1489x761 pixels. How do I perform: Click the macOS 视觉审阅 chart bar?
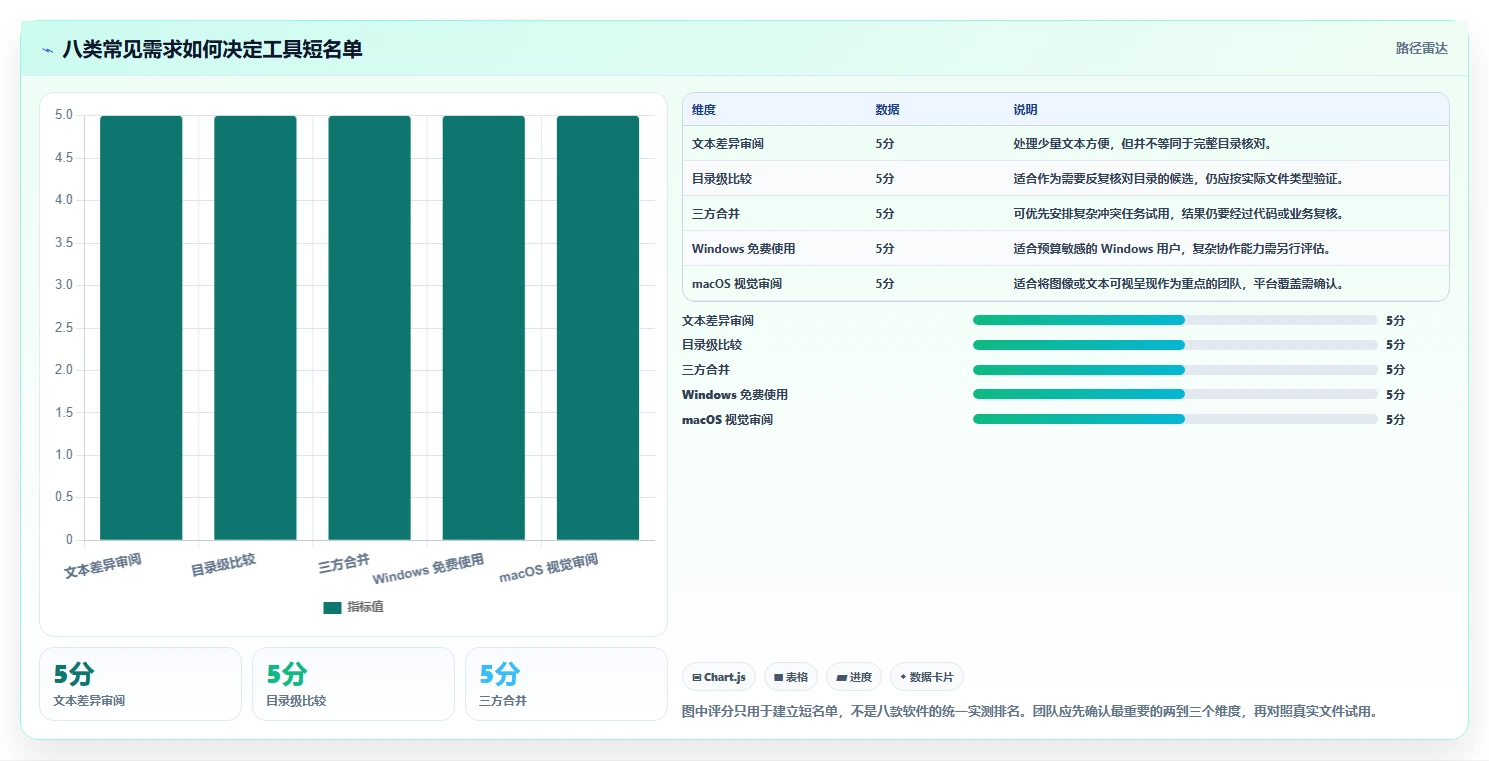(x=598, y=328)
